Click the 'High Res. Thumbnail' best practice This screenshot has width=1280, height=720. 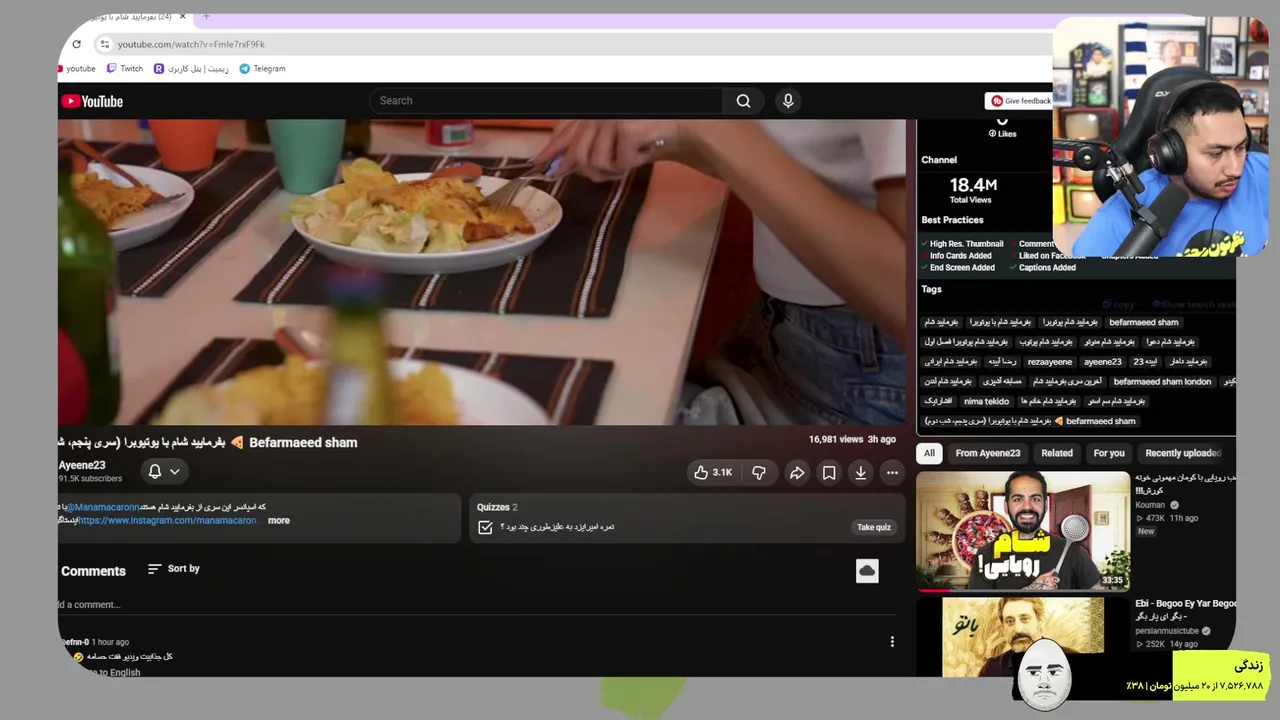[966, 244]
